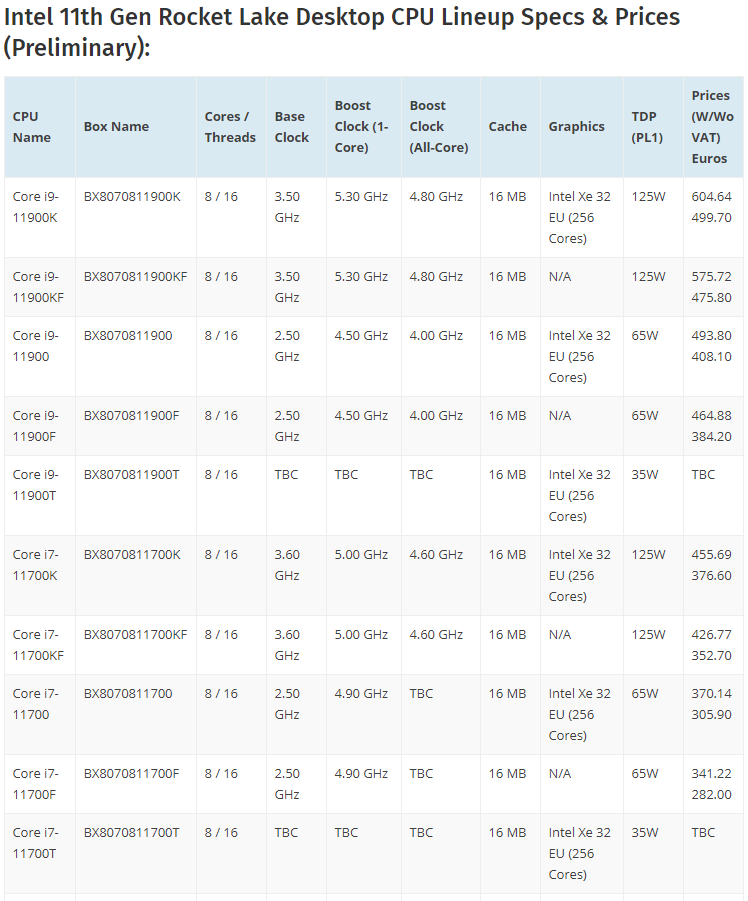Click the "Base Clock" column header
The height and width of the screenshot is (901, 748).
(x=292, y=127)
